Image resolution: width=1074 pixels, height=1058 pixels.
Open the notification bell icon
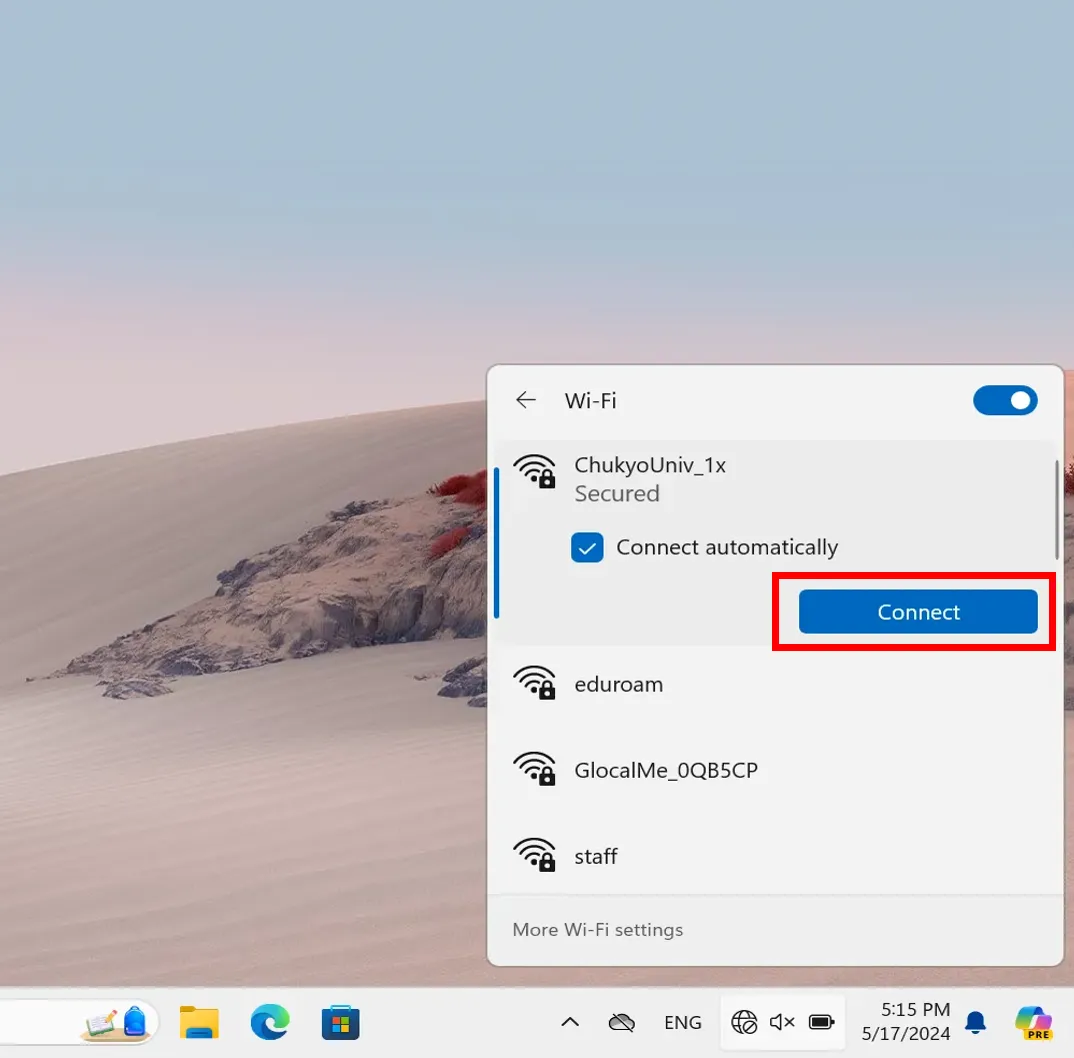pos(975,1022)
